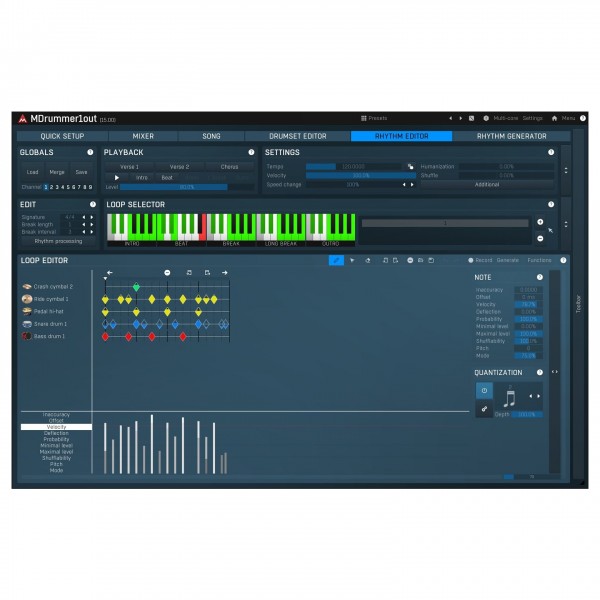Screen dimensions: 600x600
Task: Click the plus icon to add a loop
Action: tap(540, 222)
